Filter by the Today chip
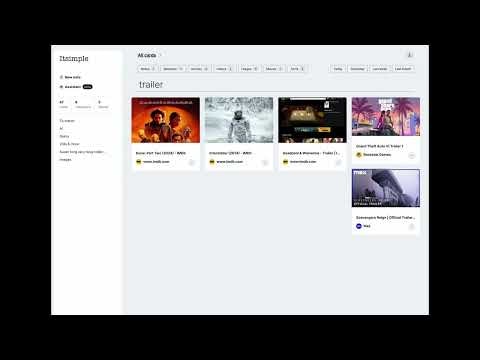This screenshot has height=360, width=480. pyautogui.click(x=338, y=69)
